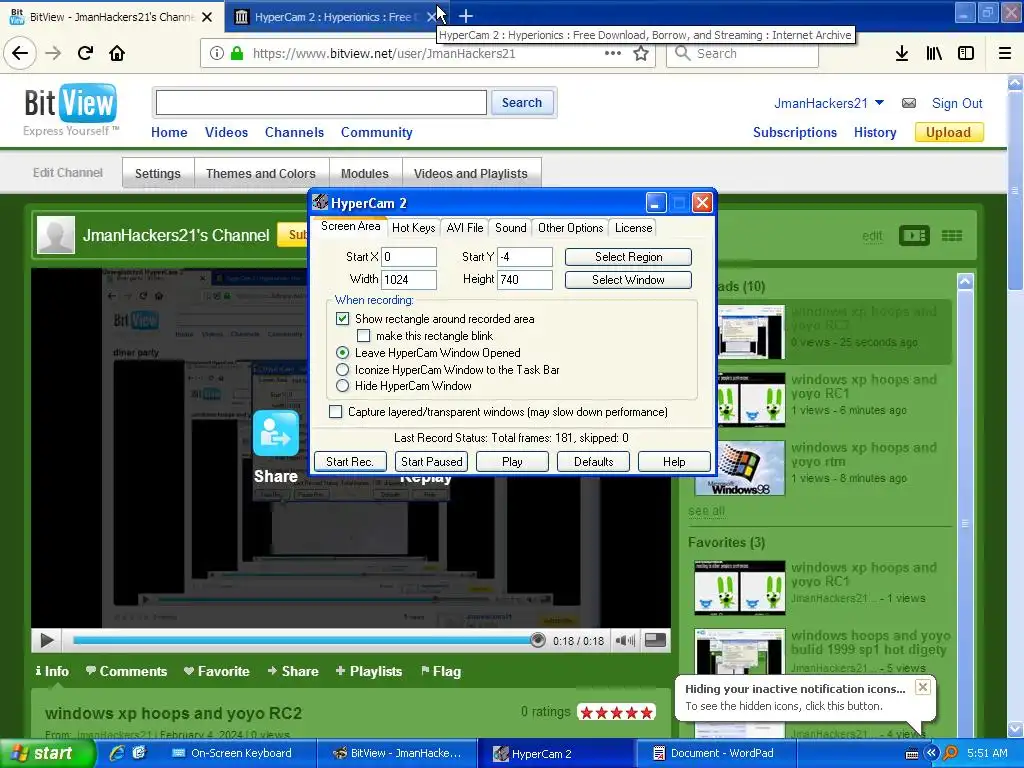Click the Select Window button

click(628, 280)
